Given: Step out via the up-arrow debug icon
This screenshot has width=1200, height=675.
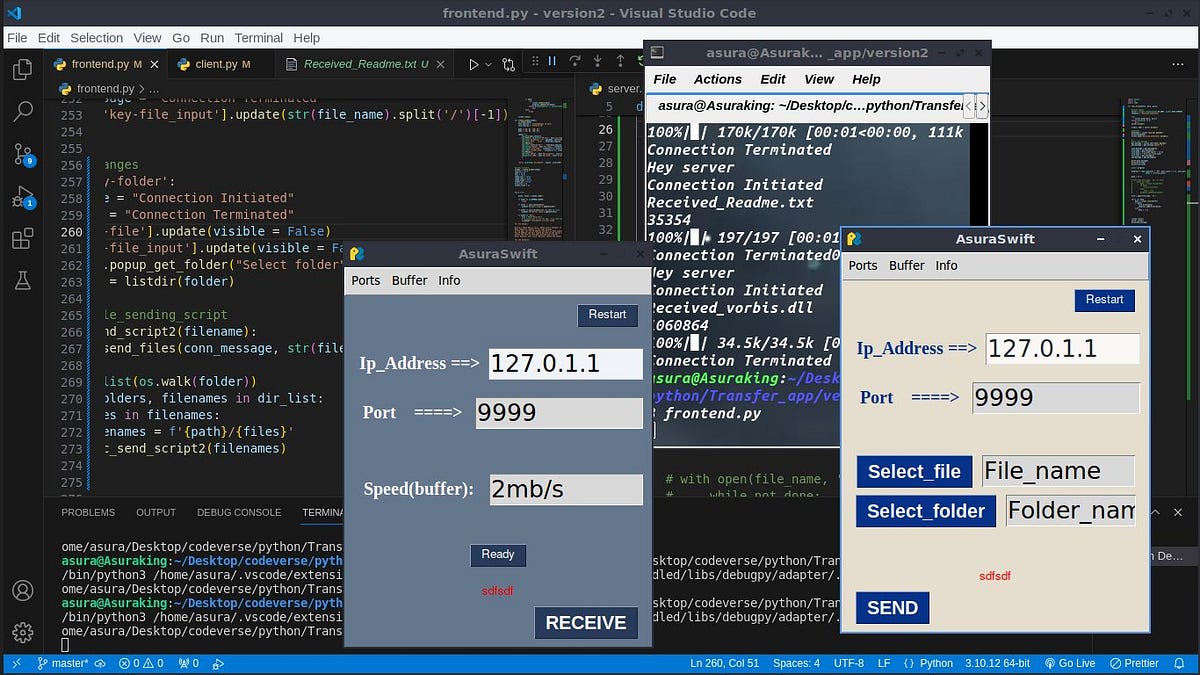Looking at the screenshot, I should pyautogui.click(x=620, y=62).
